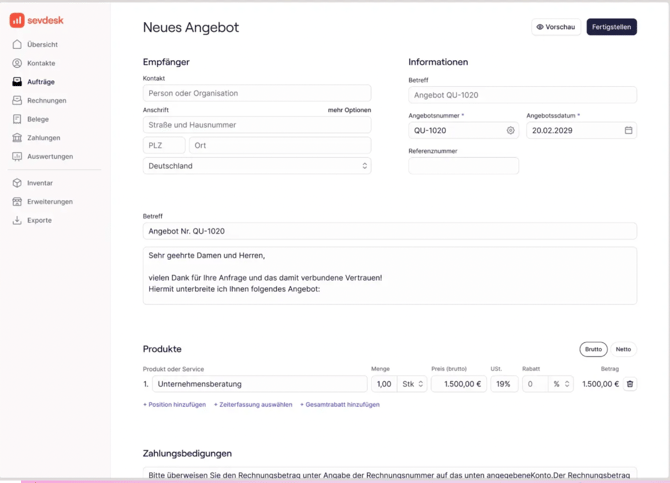This screenshot has height=483, width=670.
Task: Switch pricing to Netto
Action: point(623,349)
